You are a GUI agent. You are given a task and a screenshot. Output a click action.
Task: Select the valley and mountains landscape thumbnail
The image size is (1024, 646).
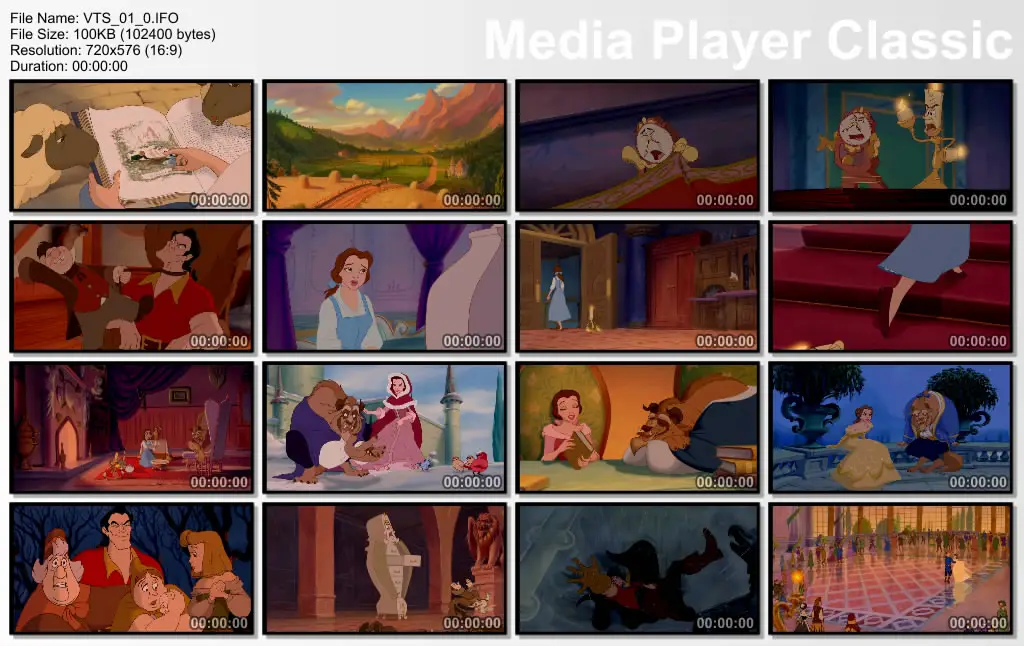[385, 146]
